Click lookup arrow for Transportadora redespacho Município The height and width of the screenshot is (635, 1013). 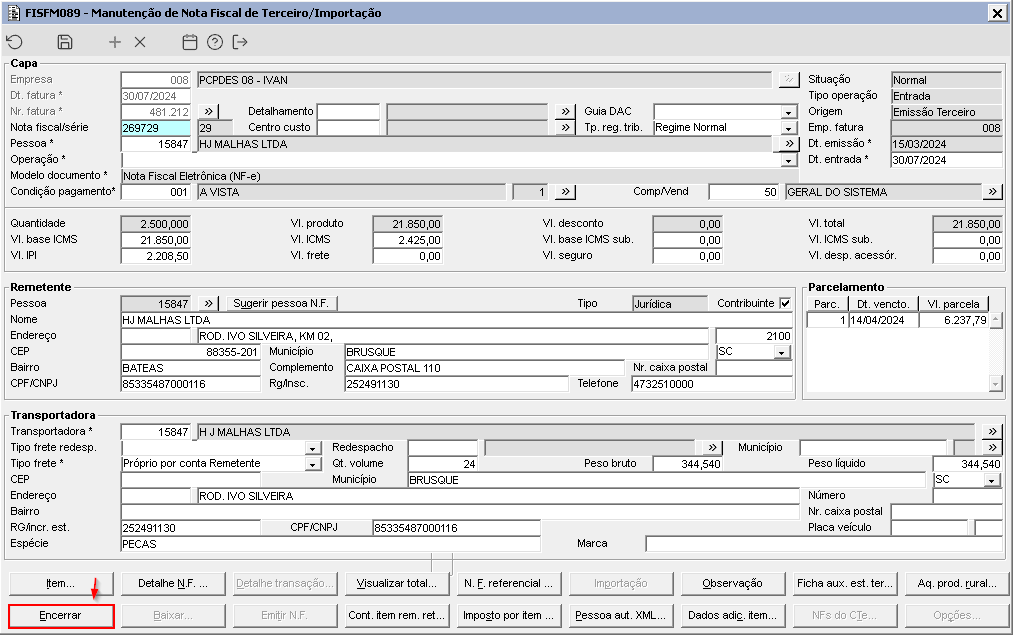(x=992, y=447)
